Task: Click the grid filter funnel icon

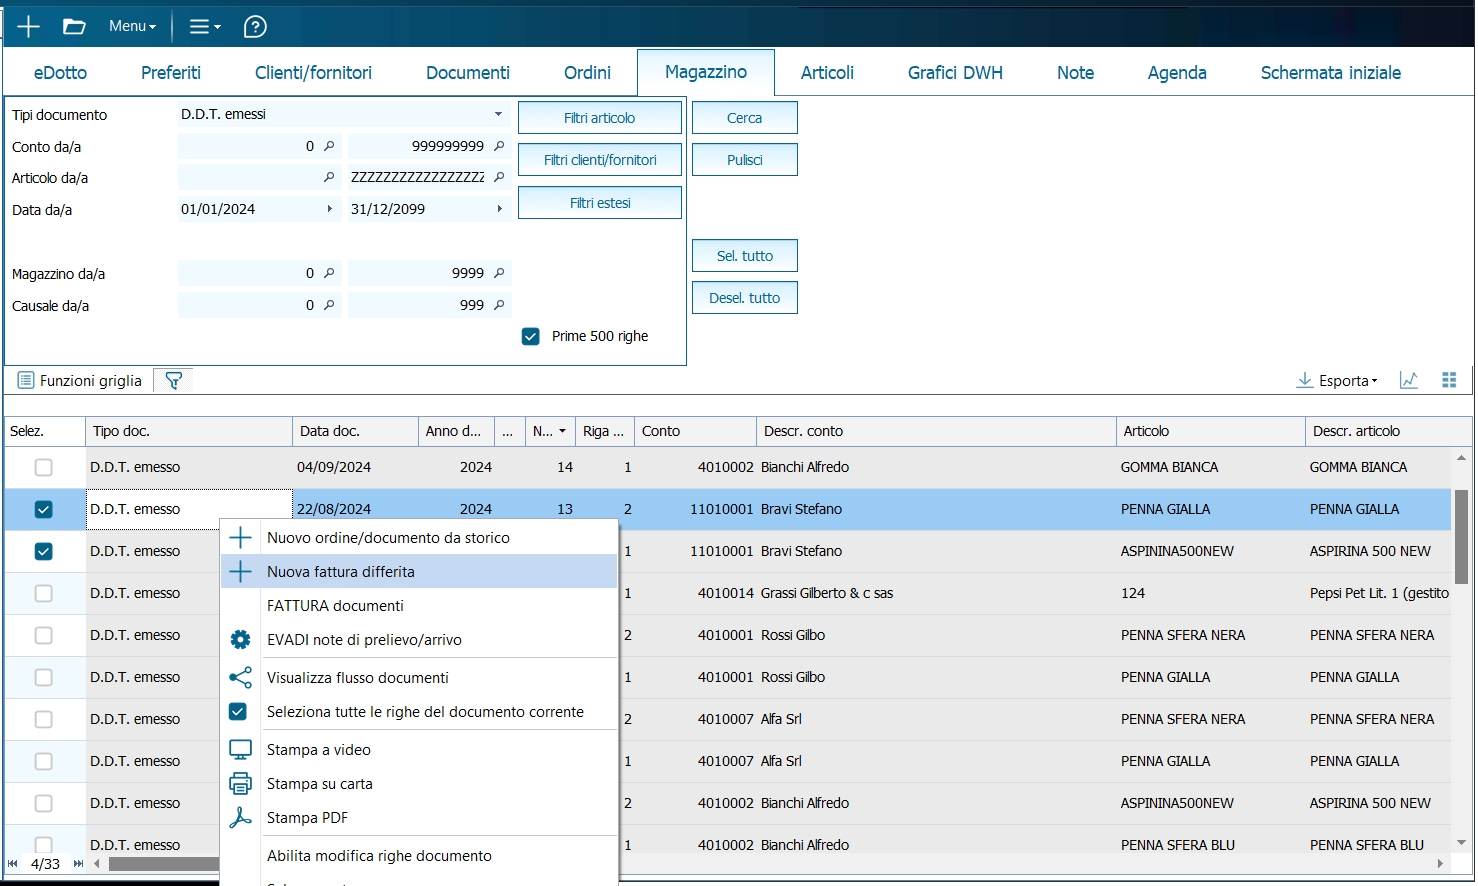Action: click(x=173, y=381)
